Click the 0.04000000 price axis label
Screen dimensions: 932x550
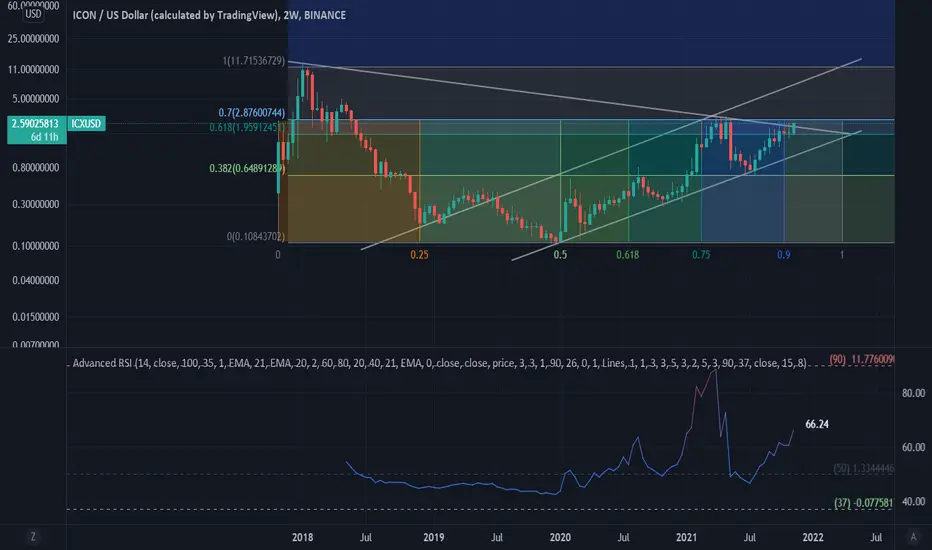click(36, 280)
